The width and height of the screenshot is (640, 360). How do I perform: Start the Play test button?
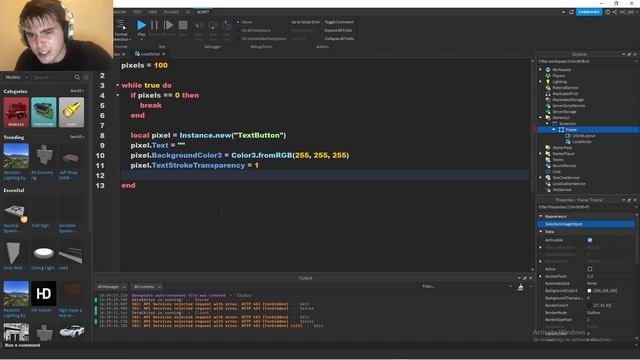click(141, 25)
